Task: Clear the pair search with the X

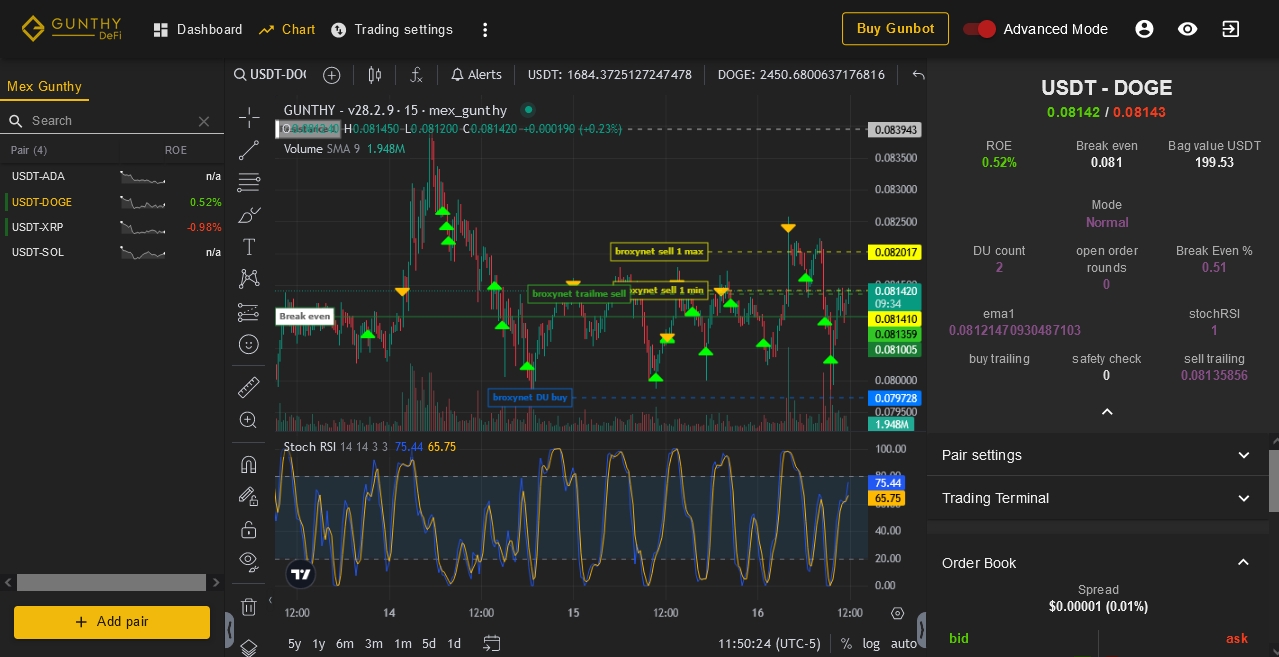Action: (204, 121)
